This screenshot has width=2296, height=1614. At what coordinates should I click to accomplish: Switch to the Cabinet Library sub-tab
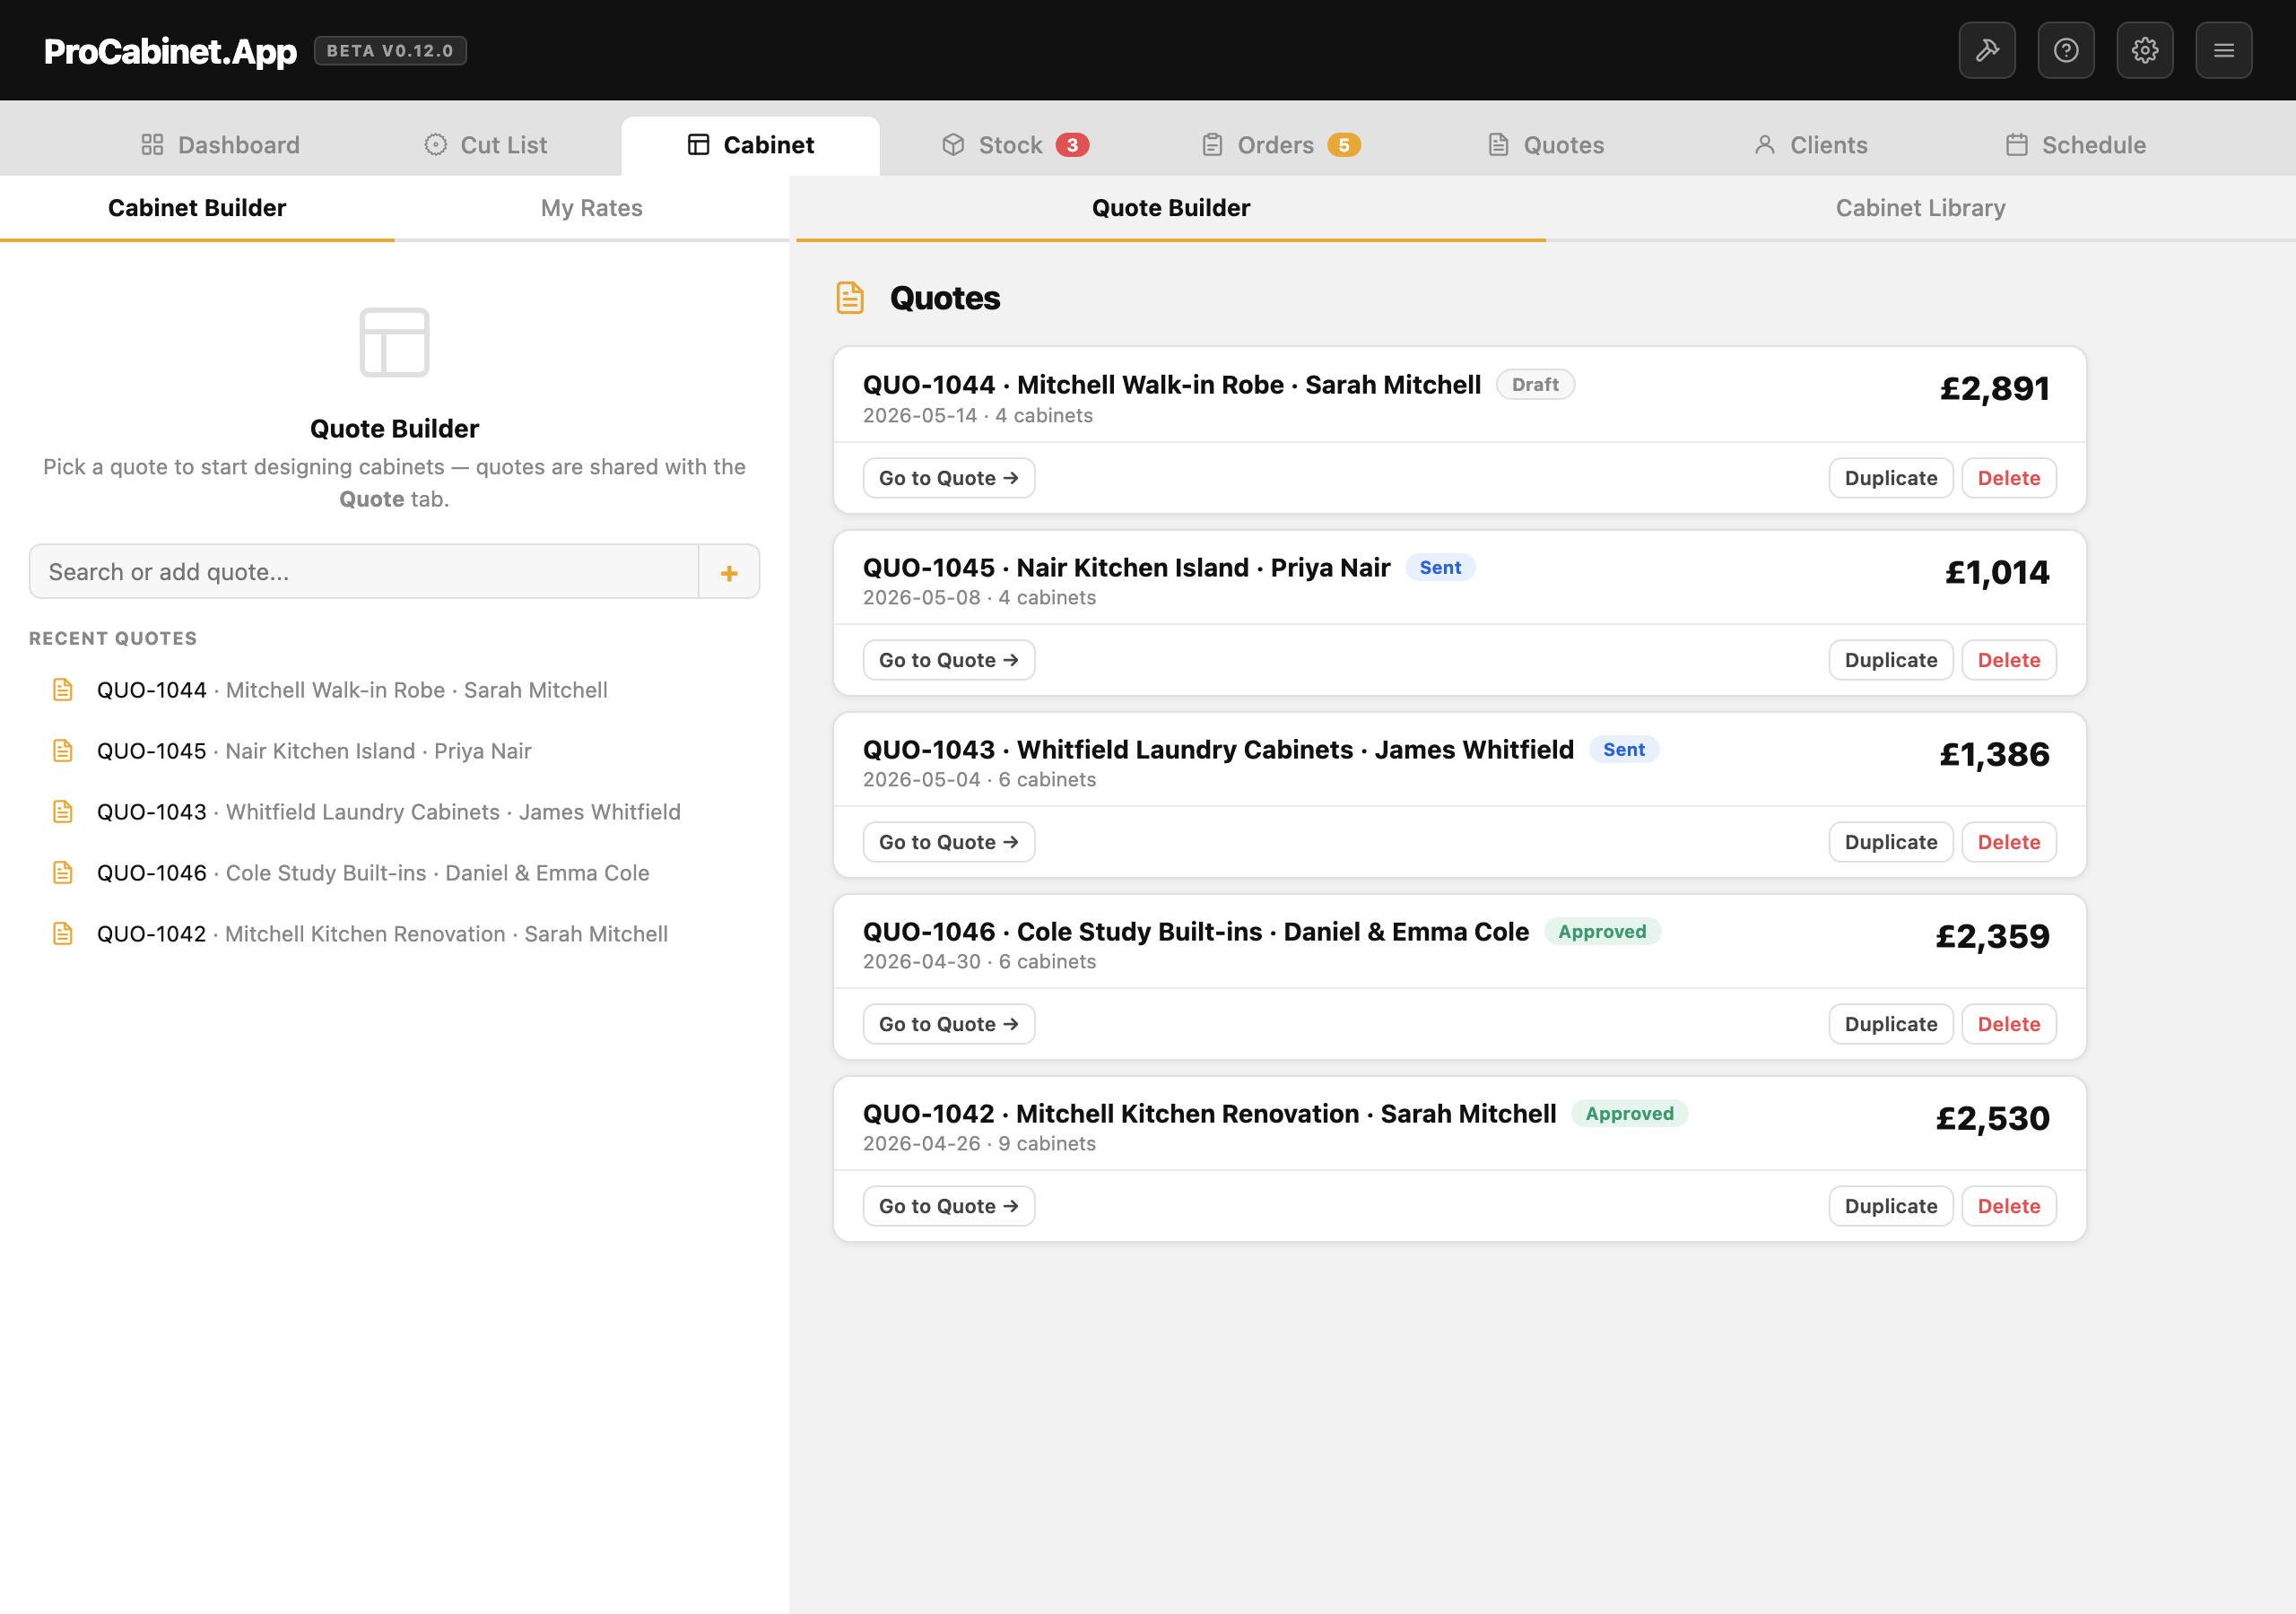point(1920,208)
